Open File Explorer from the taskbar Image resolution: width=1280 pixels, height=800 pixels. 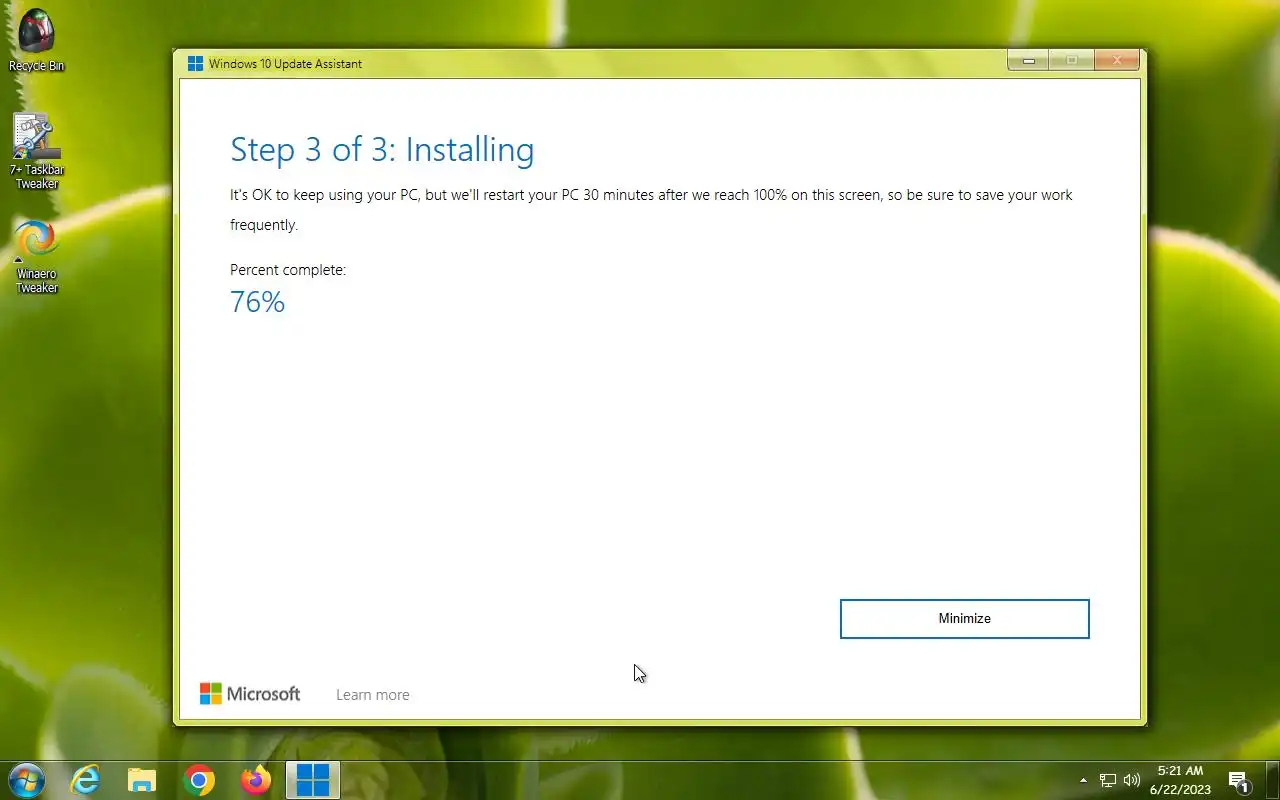(142, 780)
